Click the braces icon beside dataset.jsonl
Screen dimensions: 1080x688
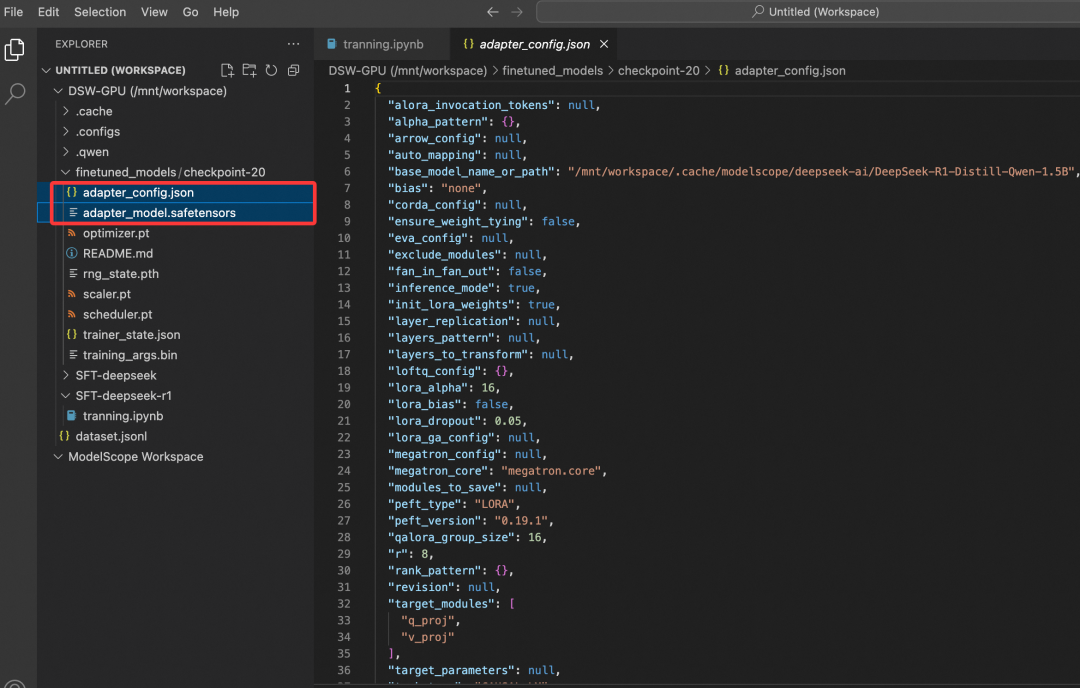(x=64, y=436)
